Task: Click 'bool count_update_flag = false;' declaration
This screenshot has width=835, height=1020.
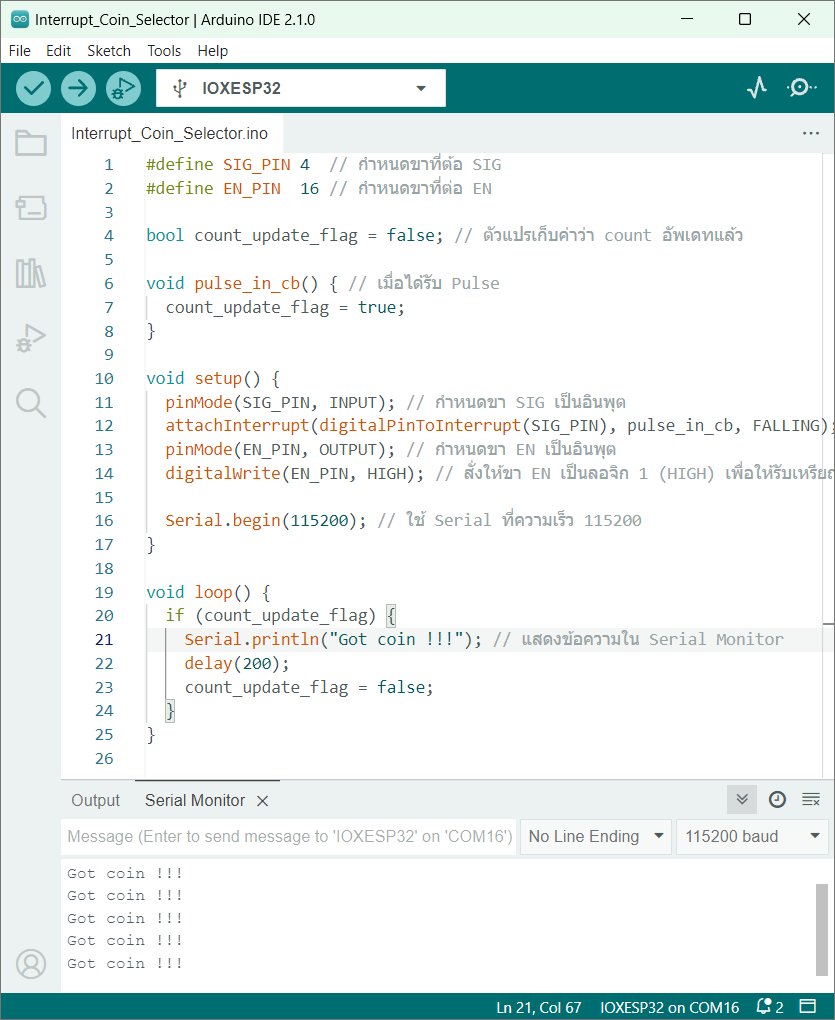Action: pyautogui.click(x=295, y=235)
